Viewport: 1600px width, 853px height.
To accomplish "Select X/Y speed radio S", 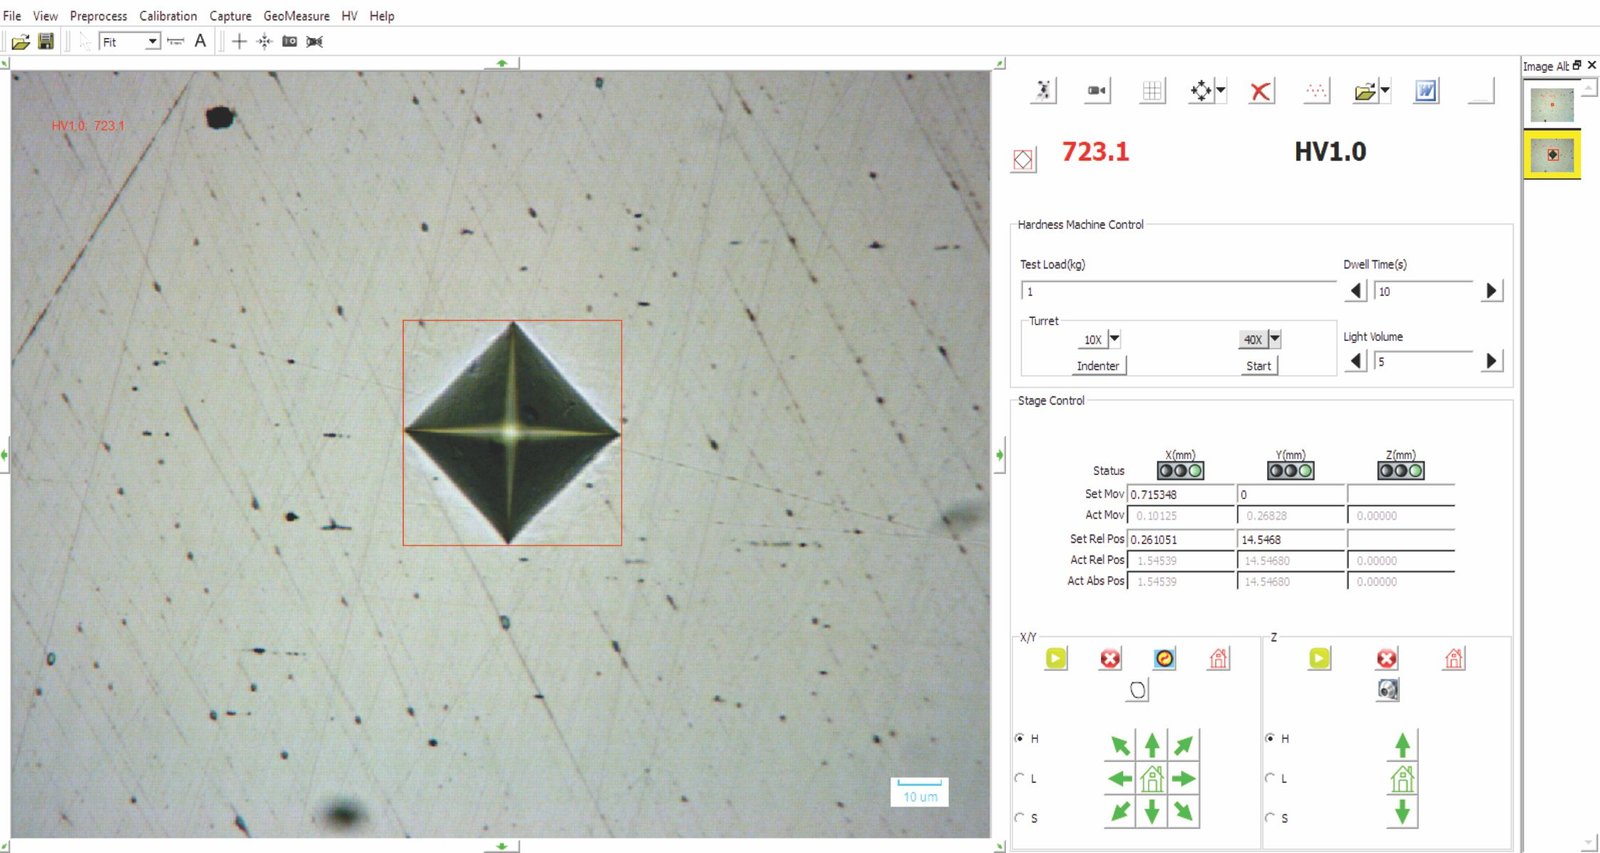I will (x=1020, y=818).
